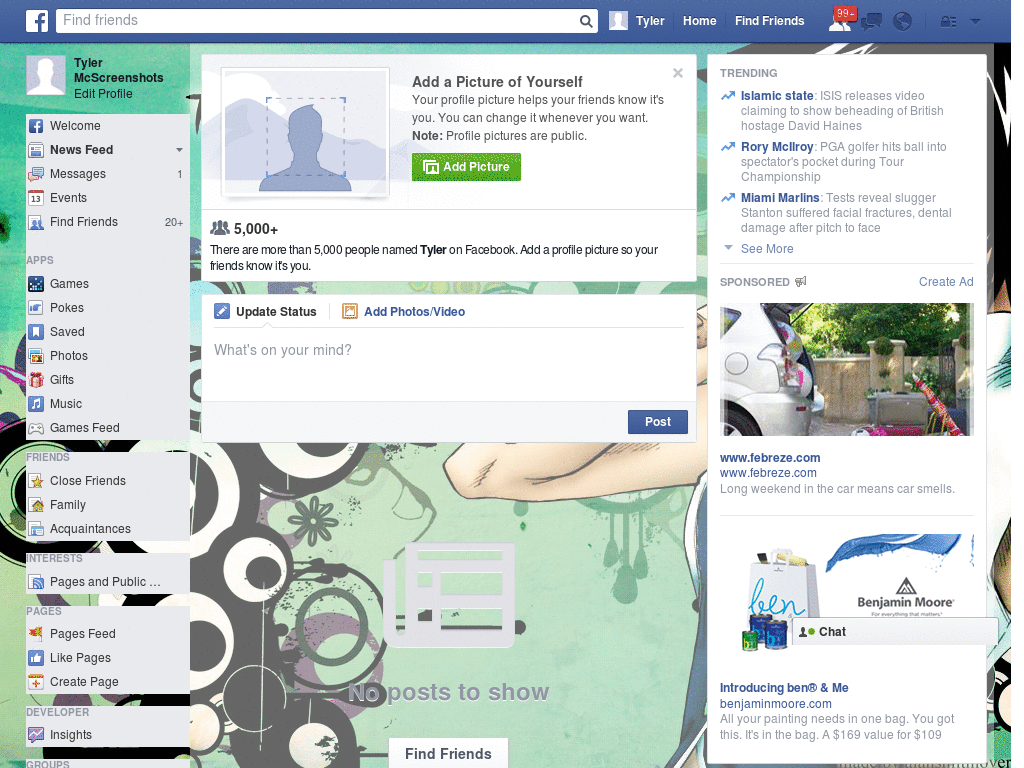This screenshot has height=768, width=1024.
Task: Click the Games app icon
Action: (36, 284)
